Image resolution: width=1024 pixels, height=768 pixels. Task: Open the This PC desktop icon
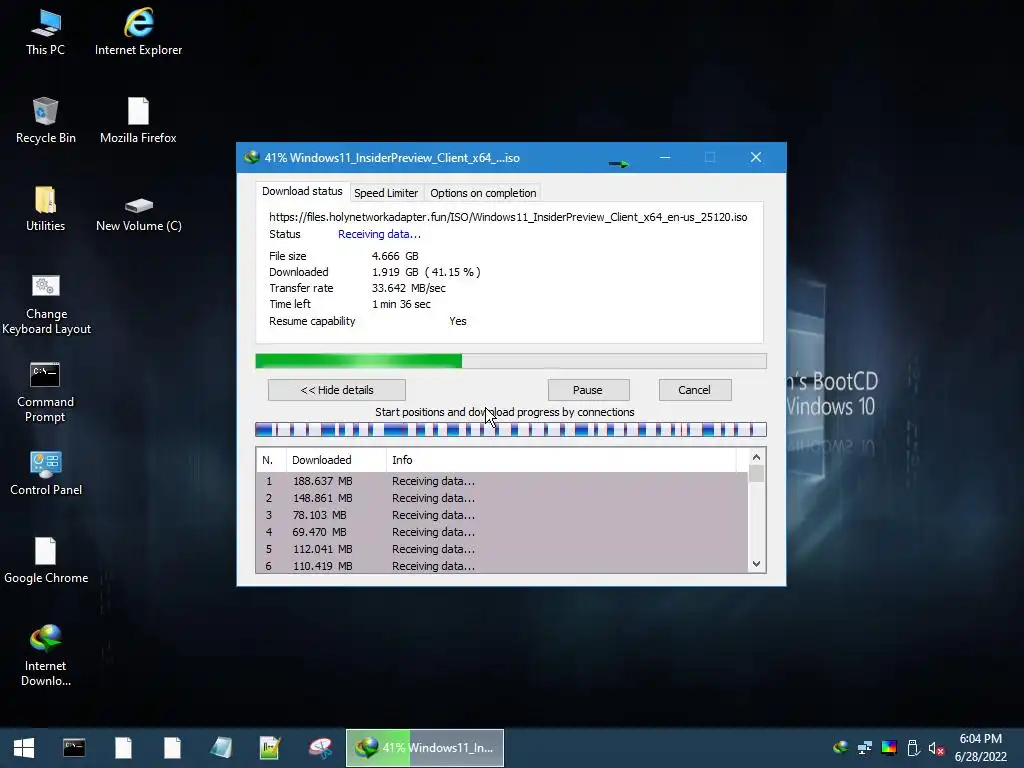(45, 32)
